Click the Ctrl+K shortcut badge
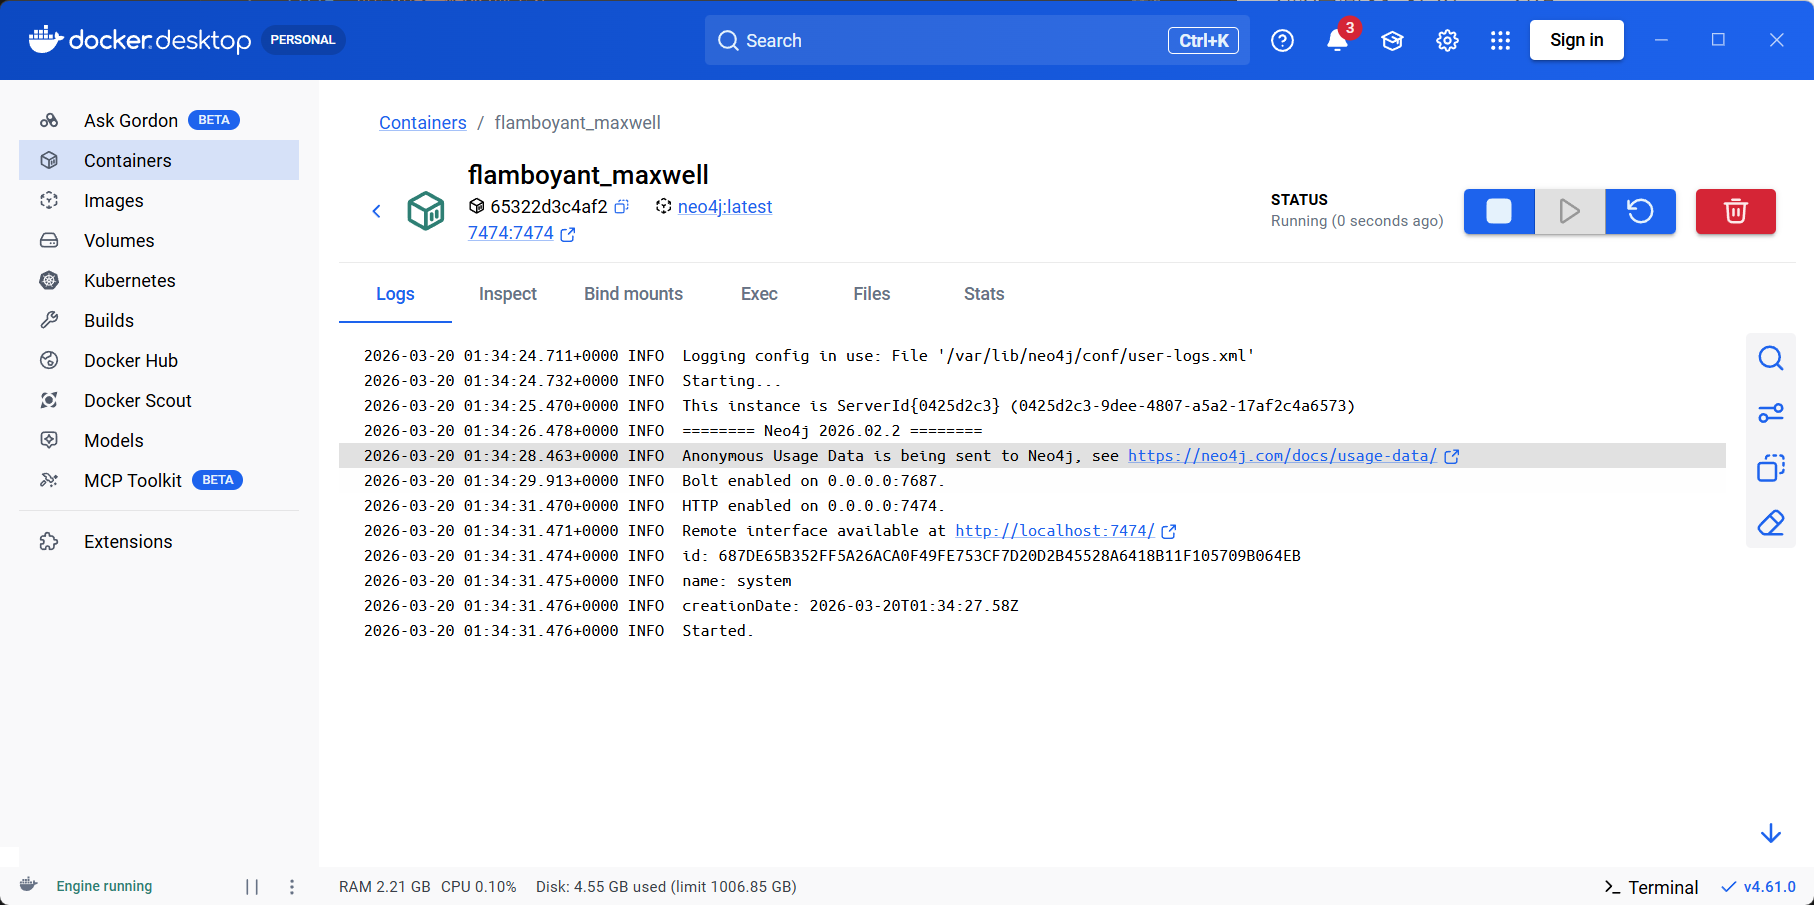 pyautogui.click(x=1203, y=40)
